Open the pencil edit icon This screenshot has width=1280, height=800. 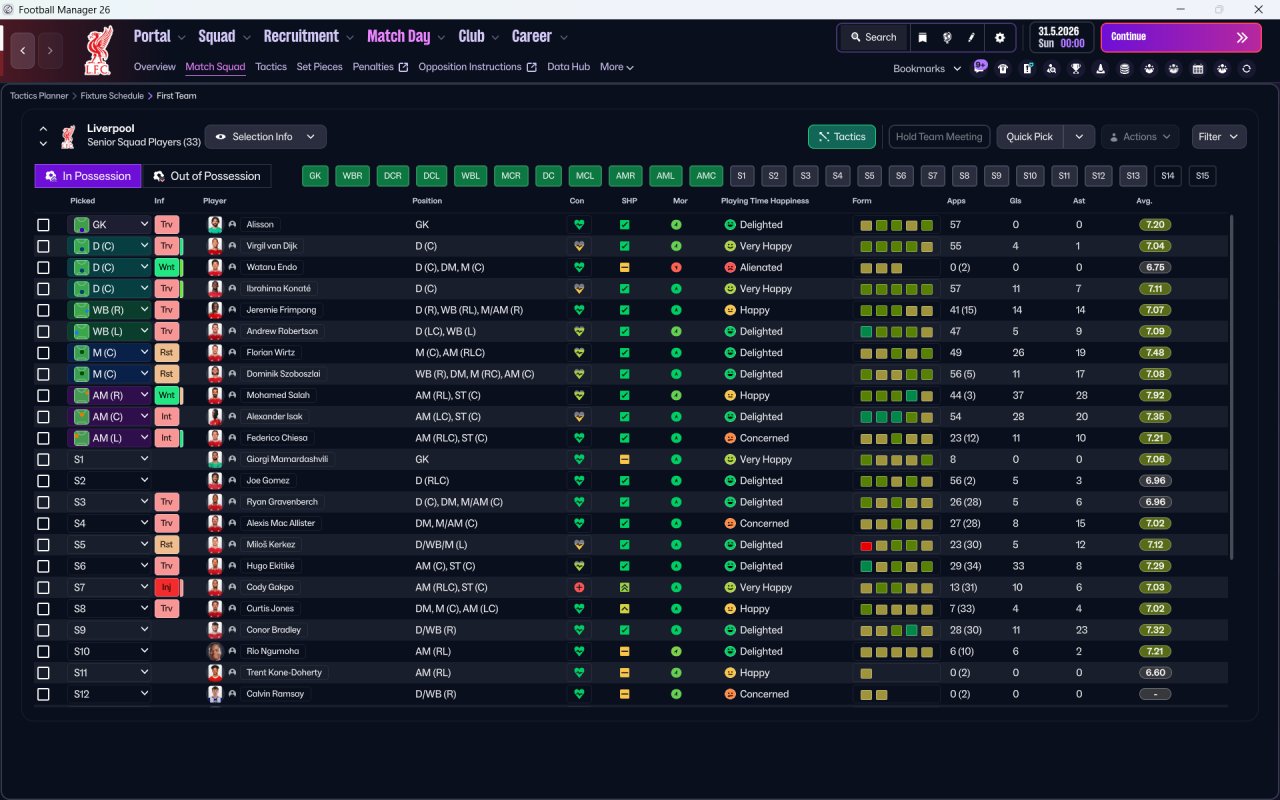coord(971,37)
